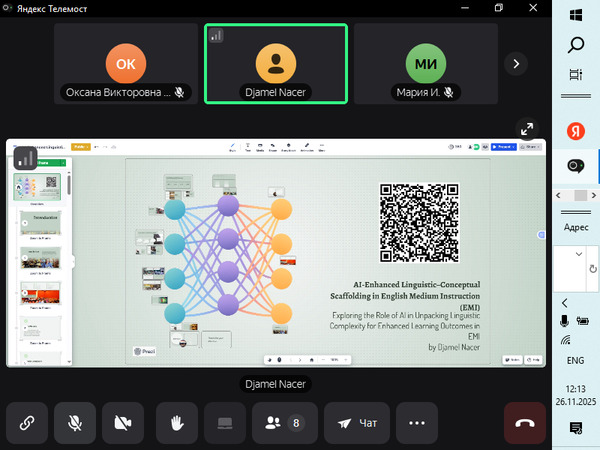
Task: Unmute the microphone in call controls
Action: [75, 423]
